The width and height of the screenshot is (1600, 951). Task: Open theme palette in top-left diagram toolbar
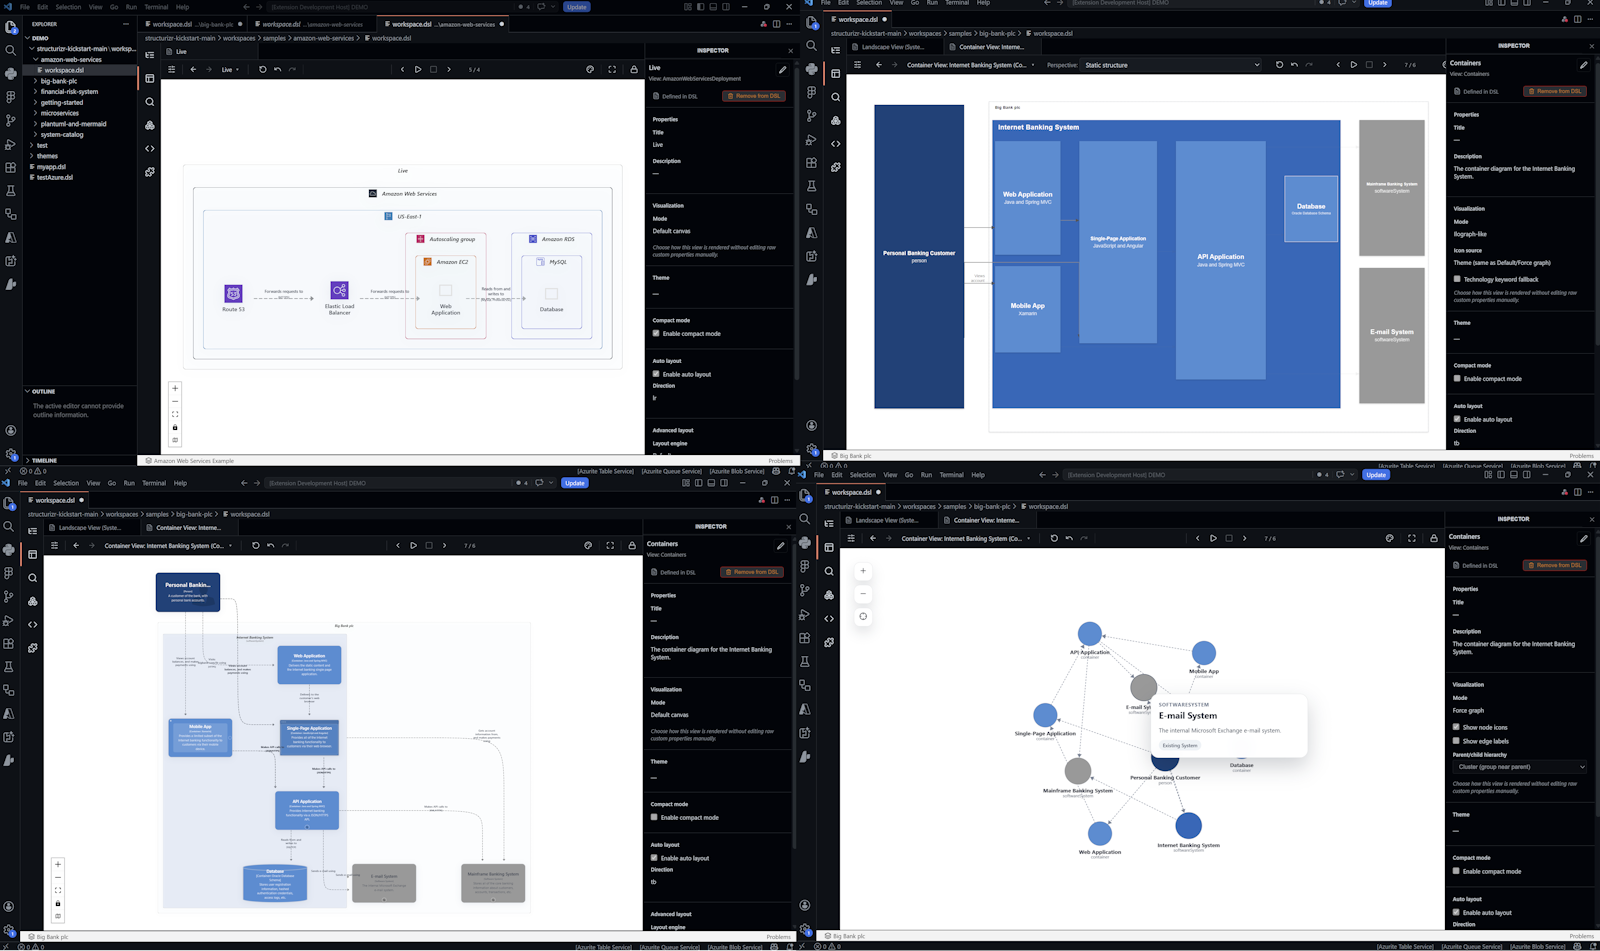click(x=590, y=70)
